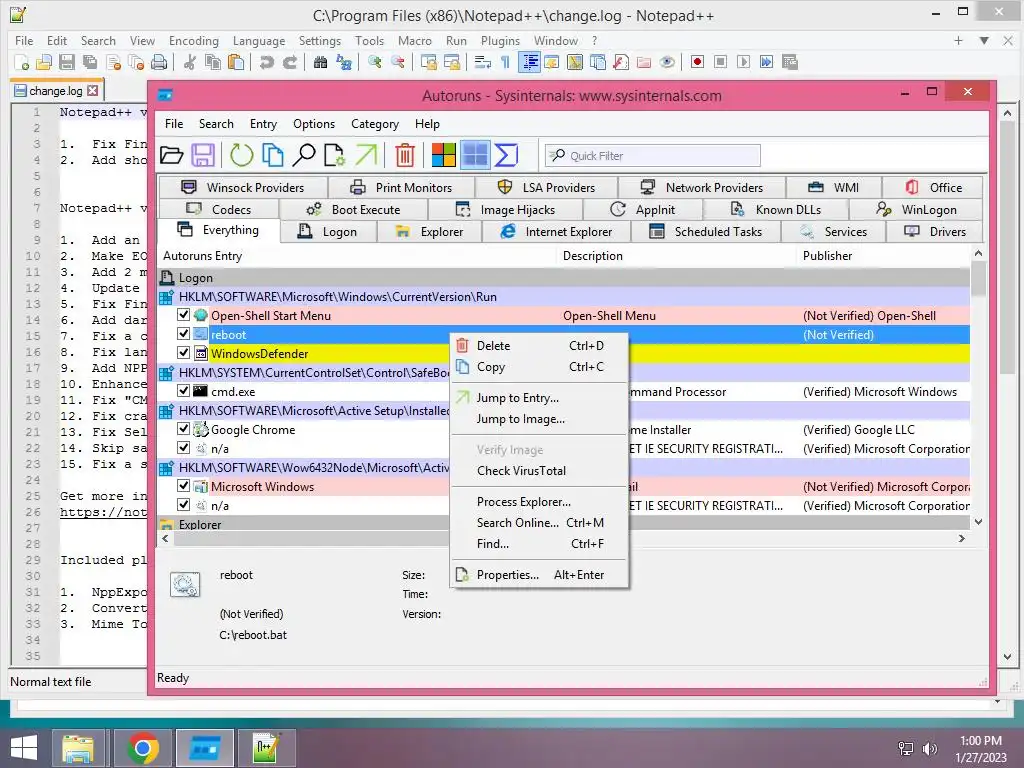The width and height of the screenshot is (1024, 768).
Task: Open File Explorer from the taskbar
Action: pyautogui.click(x=78, y=748)
